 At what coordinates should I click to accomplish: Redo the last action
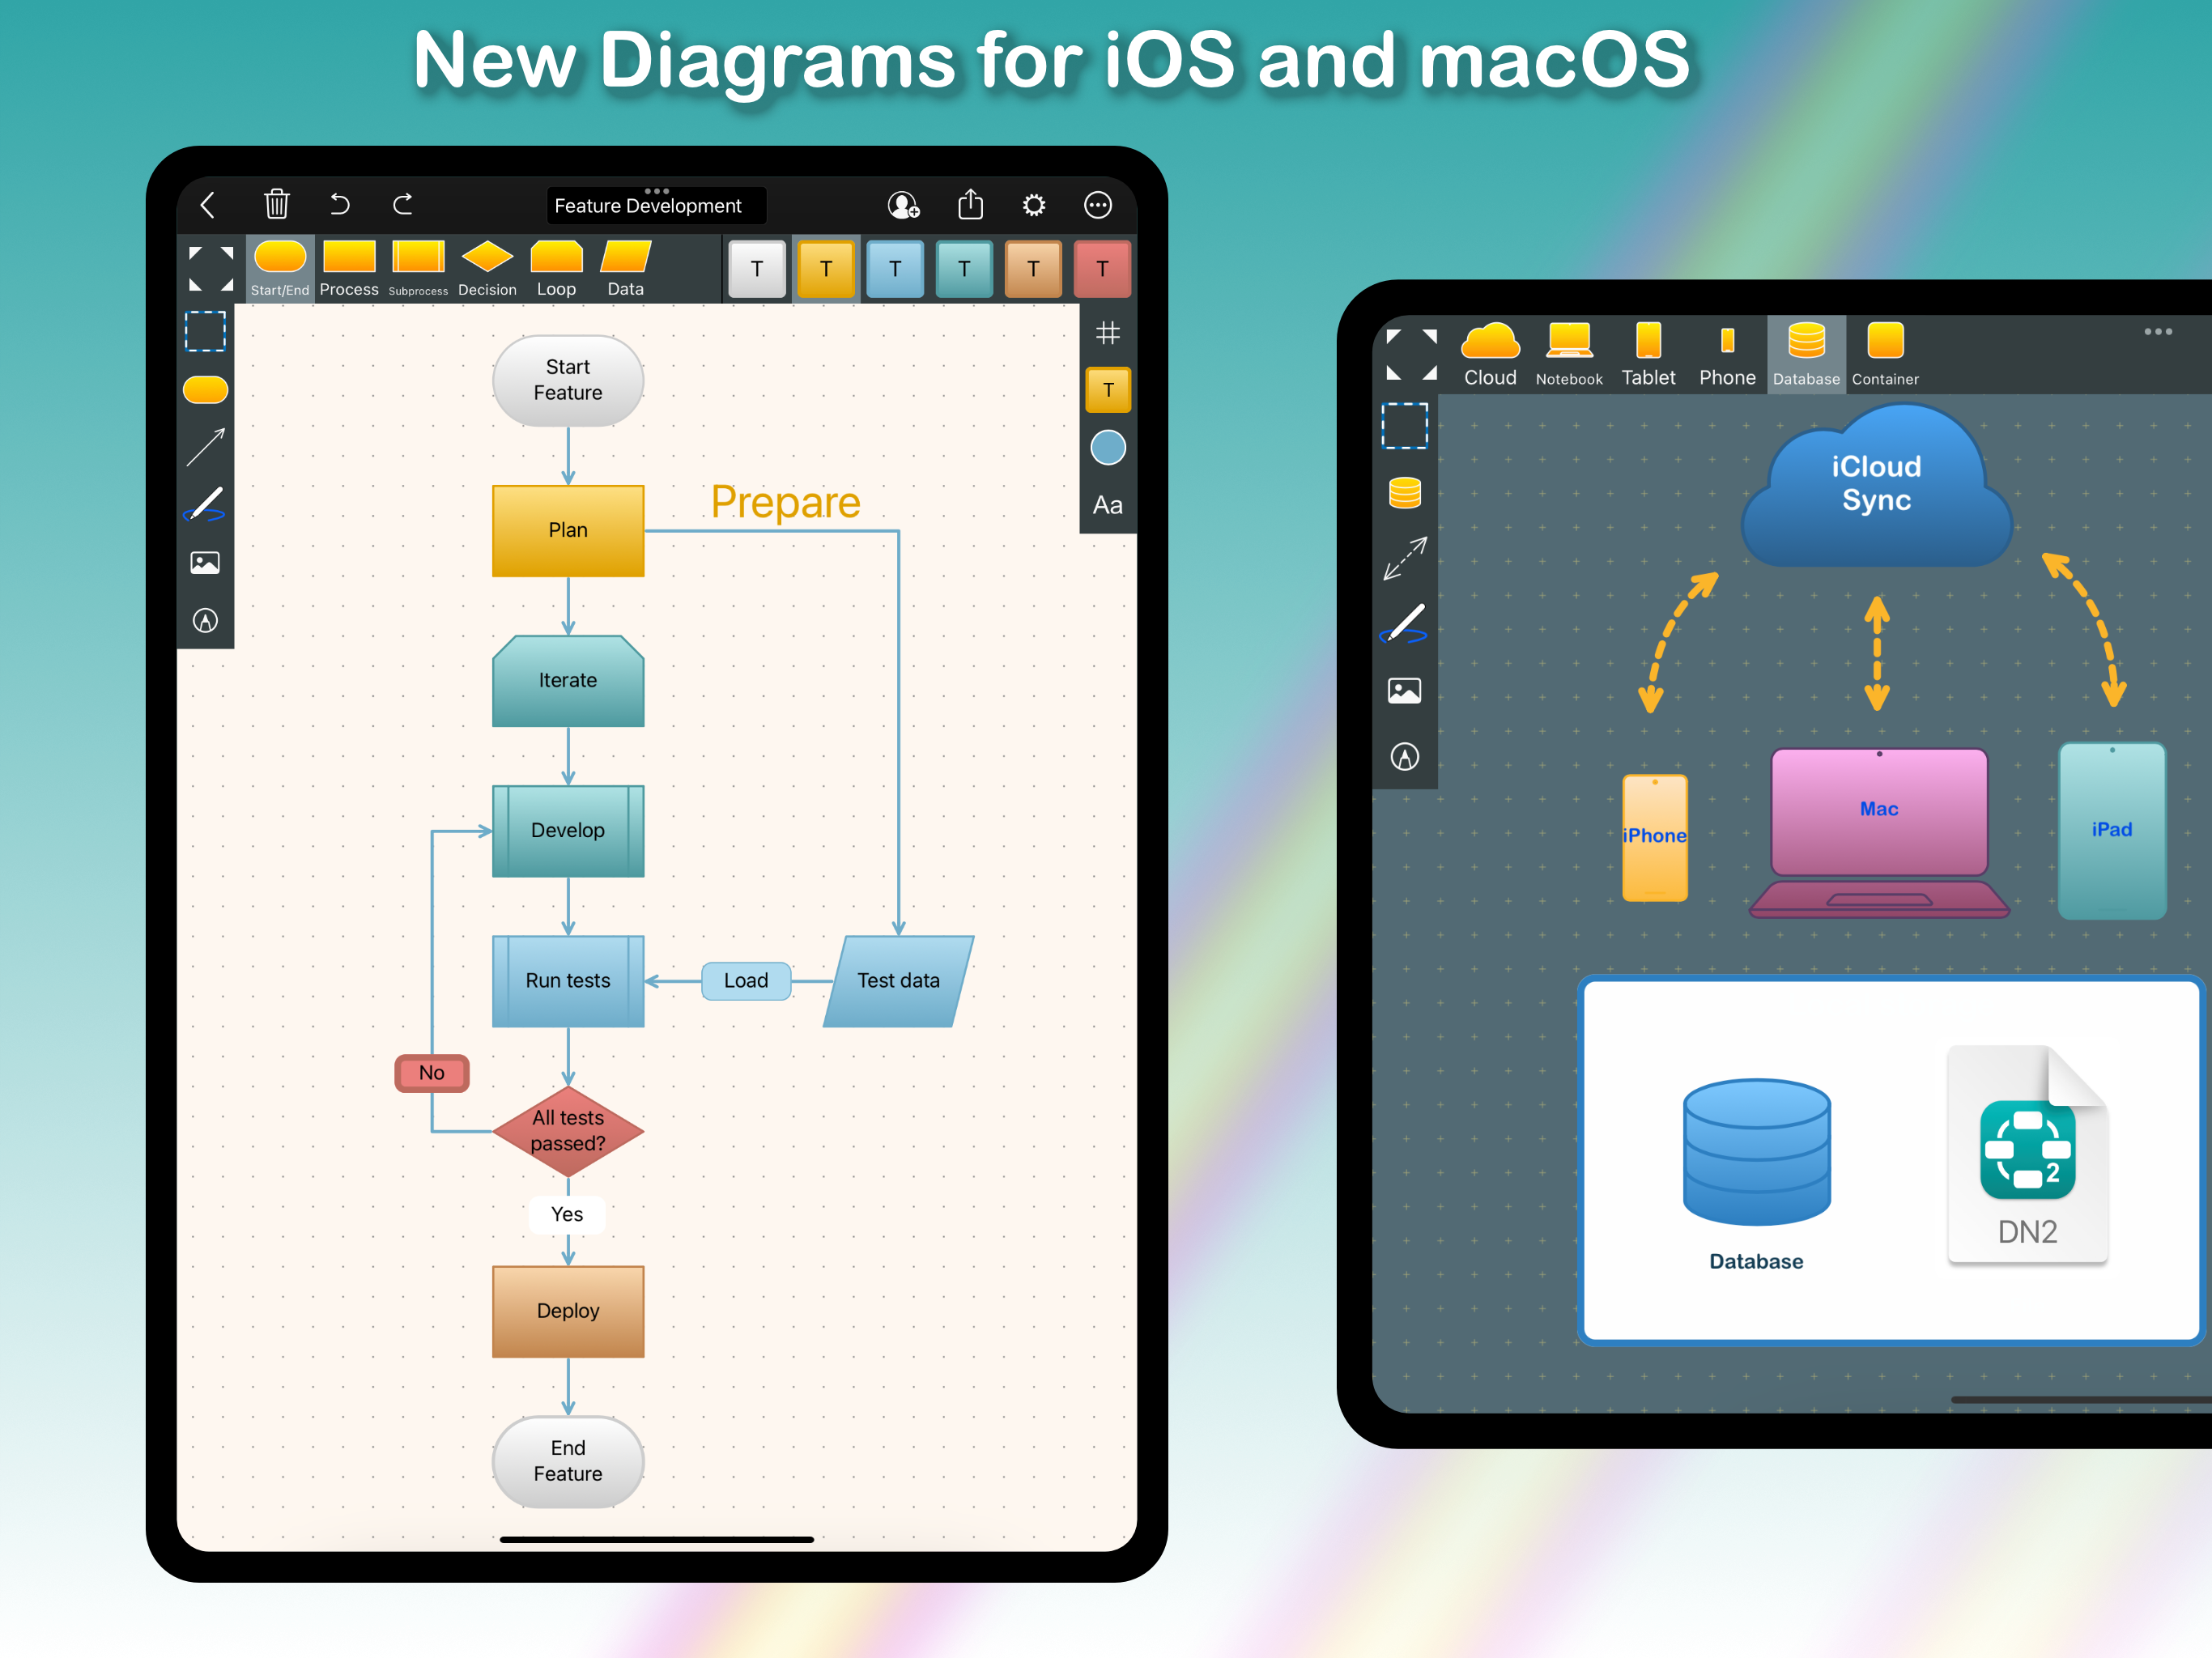[x=403, y=205]
